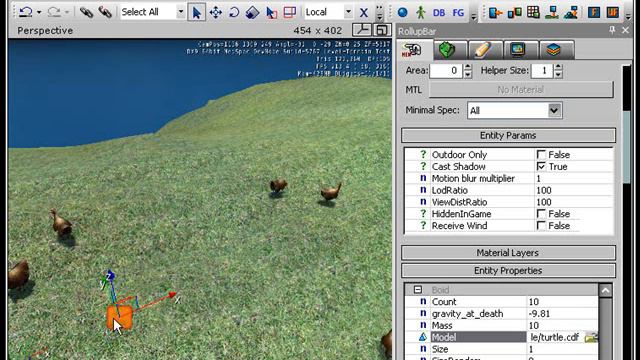
Task: Pin the RollupBar panel
Action: point(612,30)
